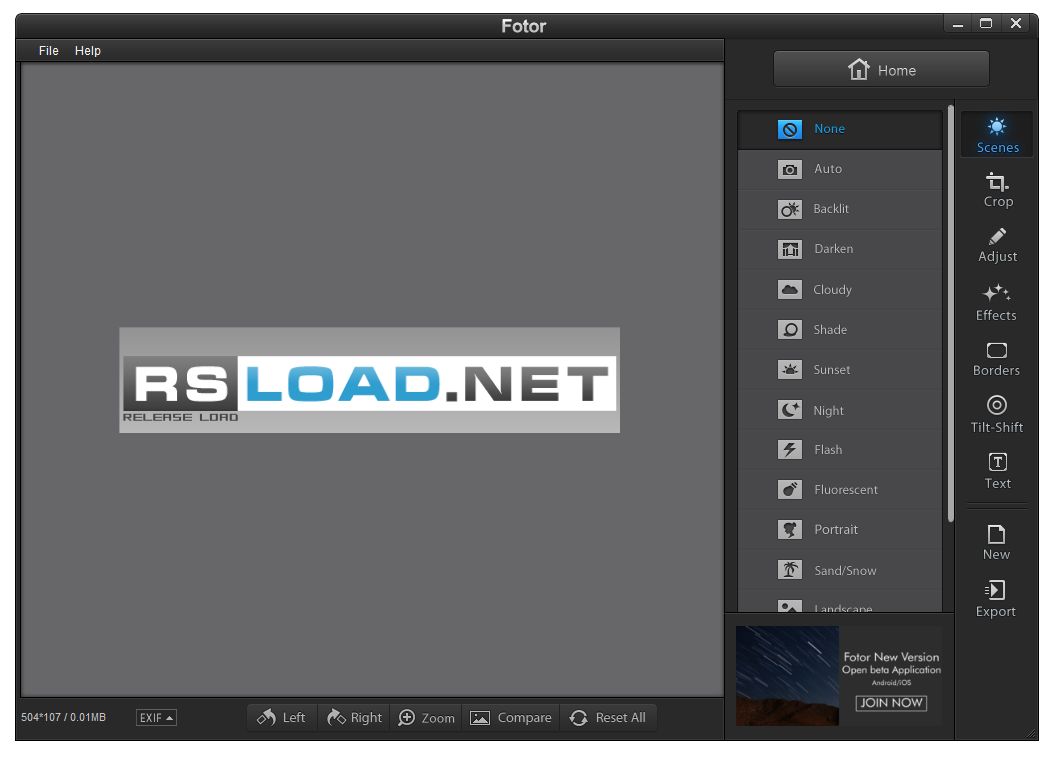This screenshot has width=1064, height=766.
Task: Create a New project
Action: pyautogui.click(x=996, y=542)
